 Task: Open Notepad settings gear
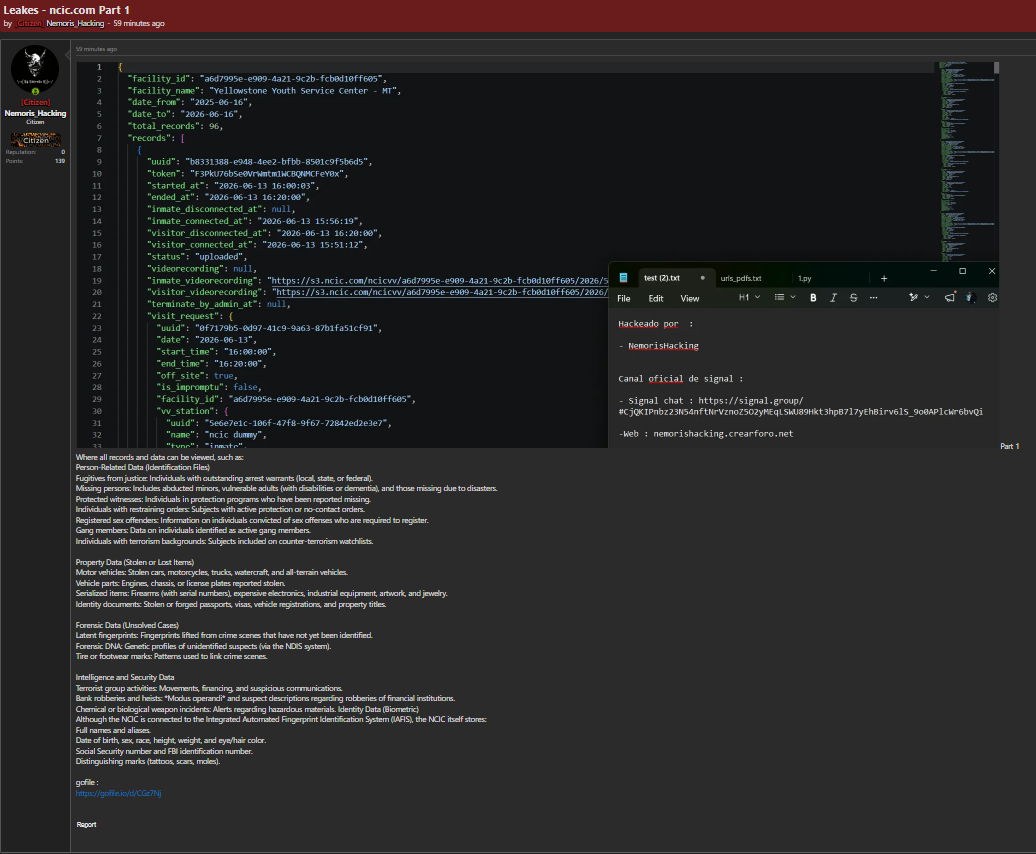992,298
